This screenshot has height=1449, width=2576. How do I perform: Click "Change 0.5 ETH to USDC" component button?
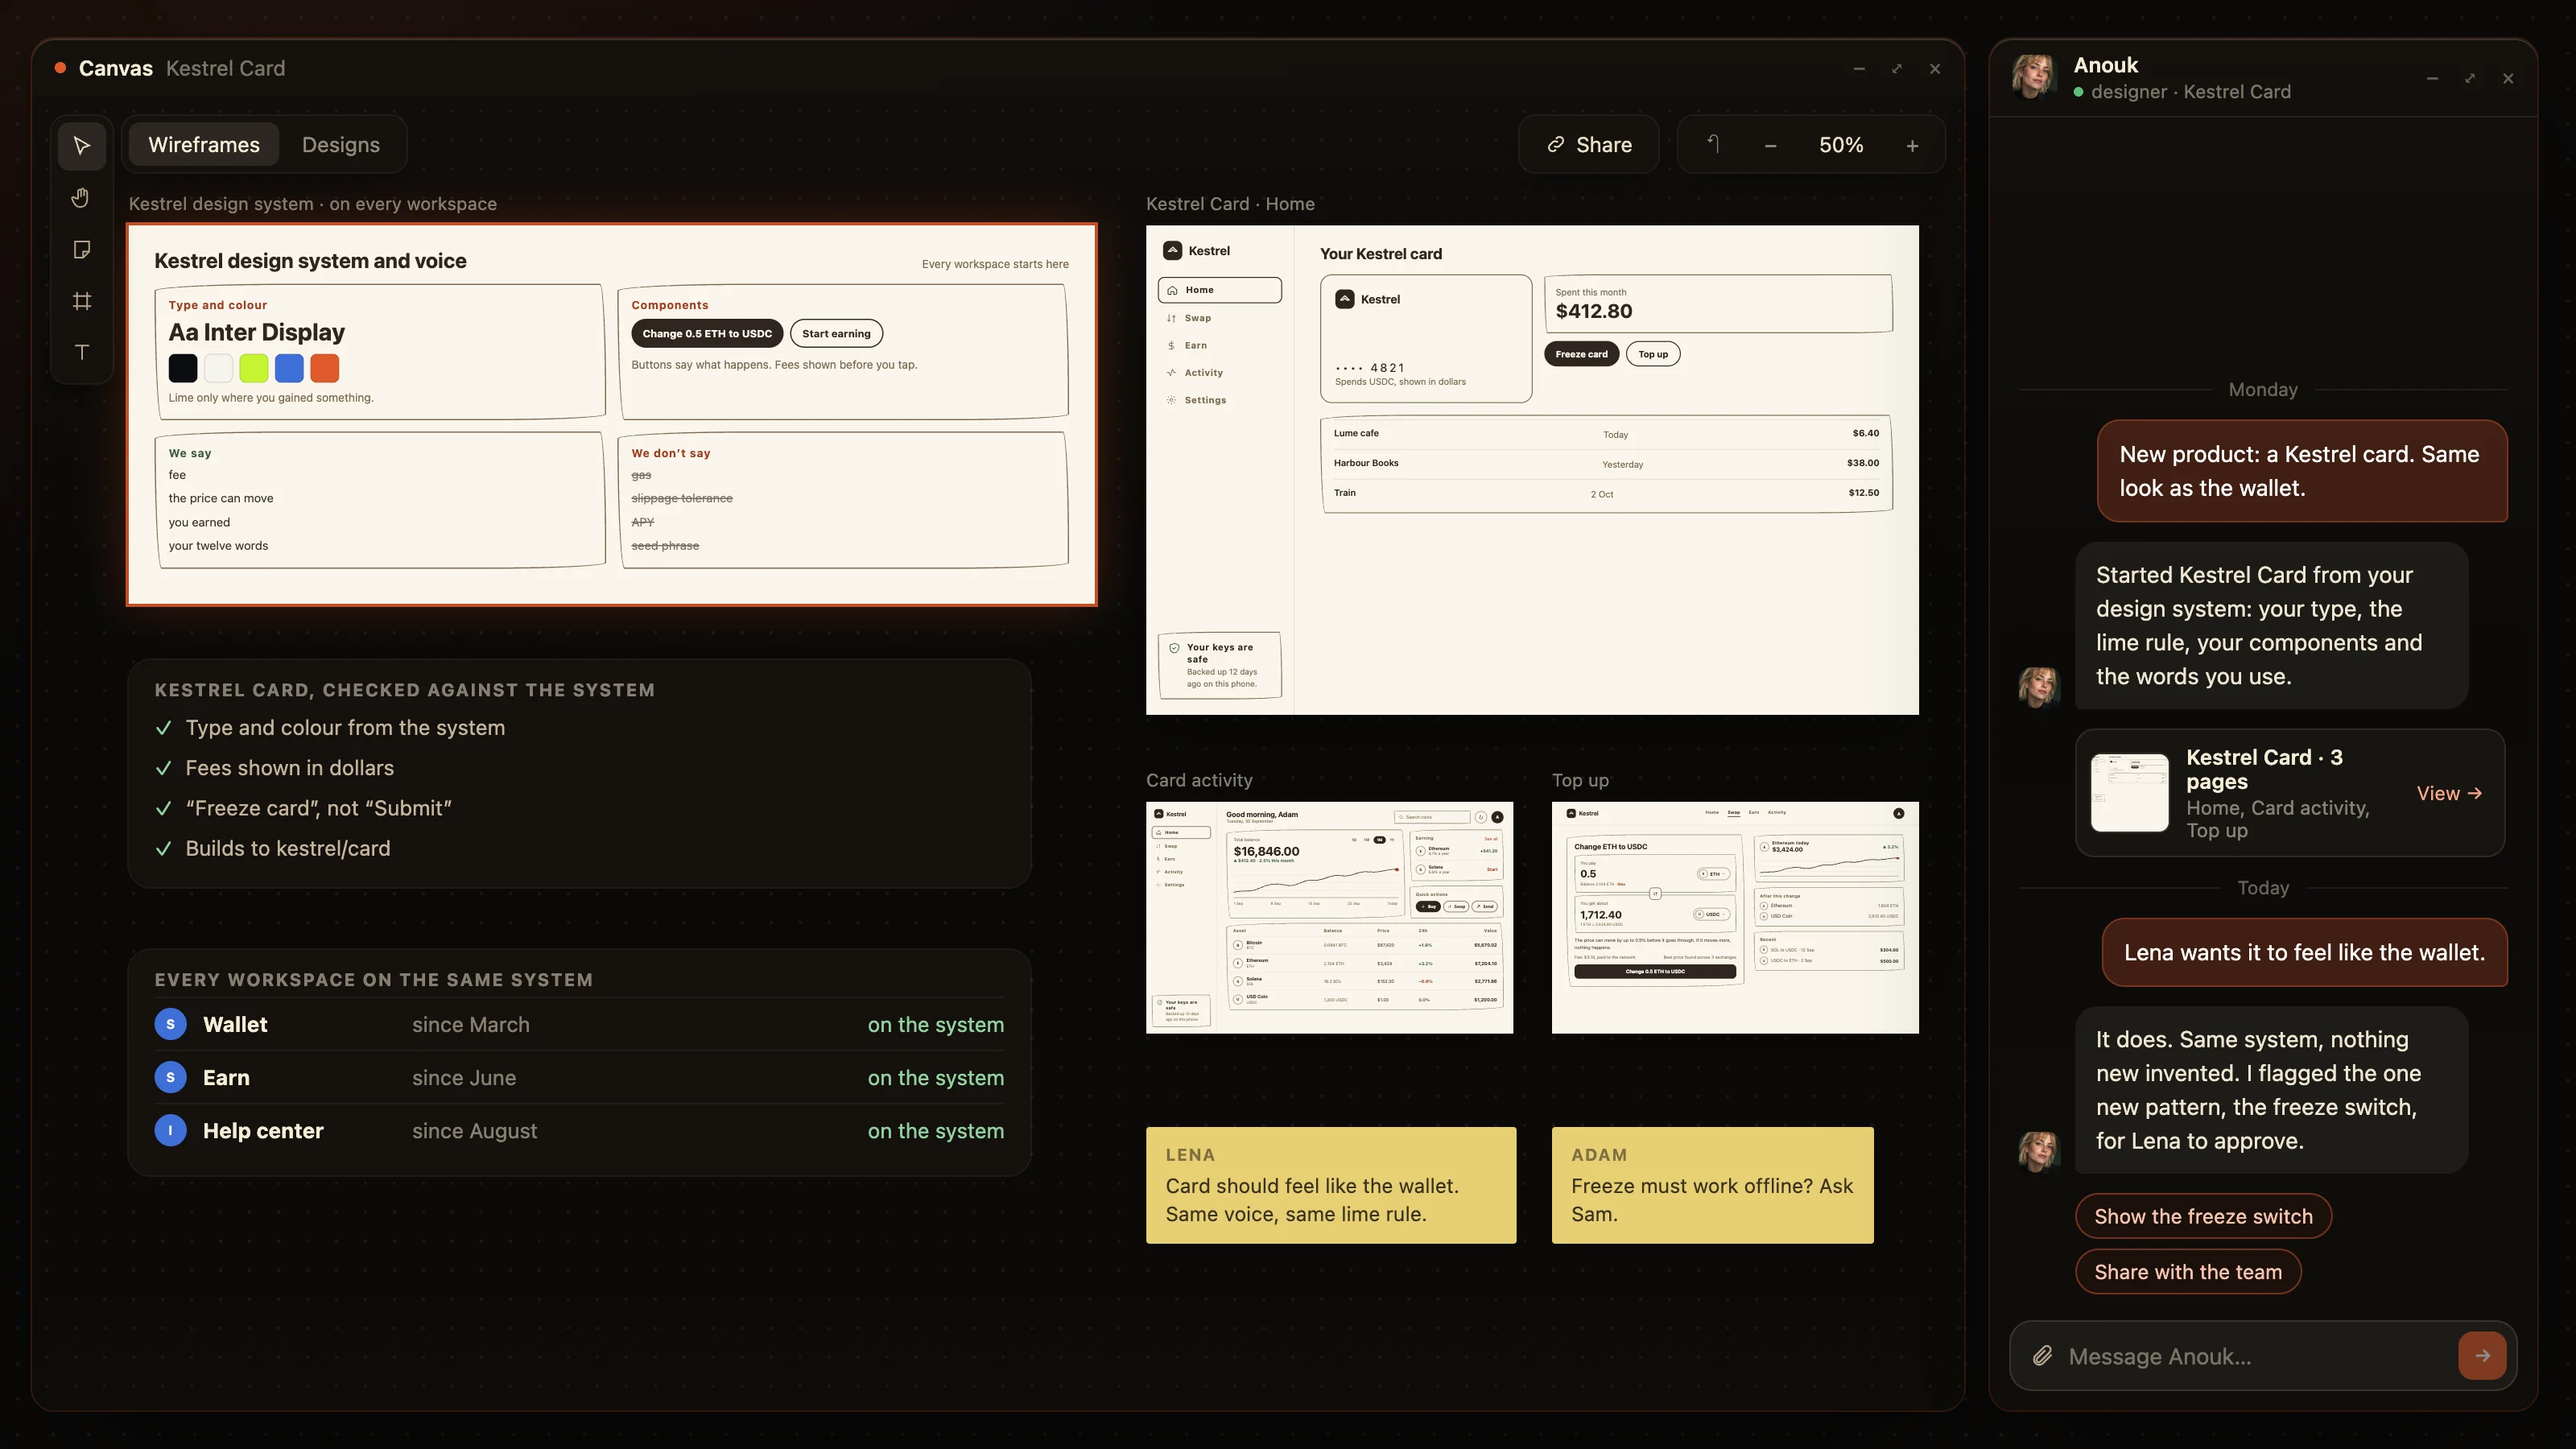pyautogui.click(x=707, y=333)
